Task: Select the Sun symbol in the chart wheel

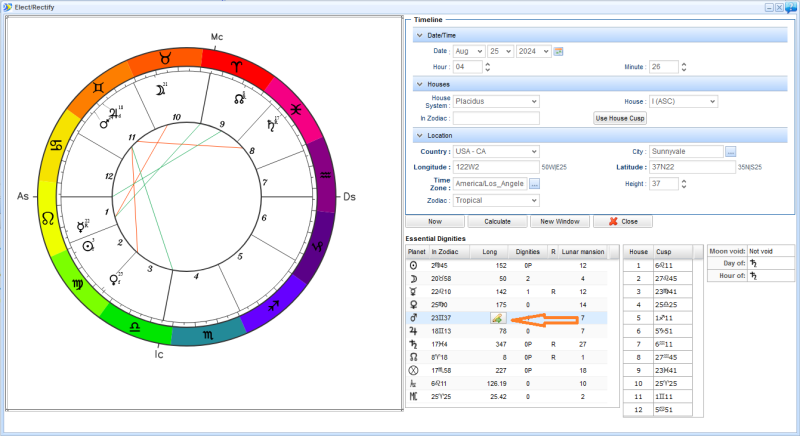Action: 89,246
